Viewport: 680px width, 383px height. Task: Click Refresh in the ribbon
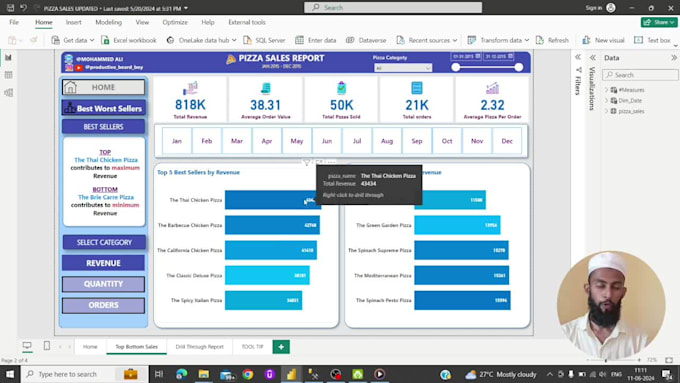click(552, 40)
